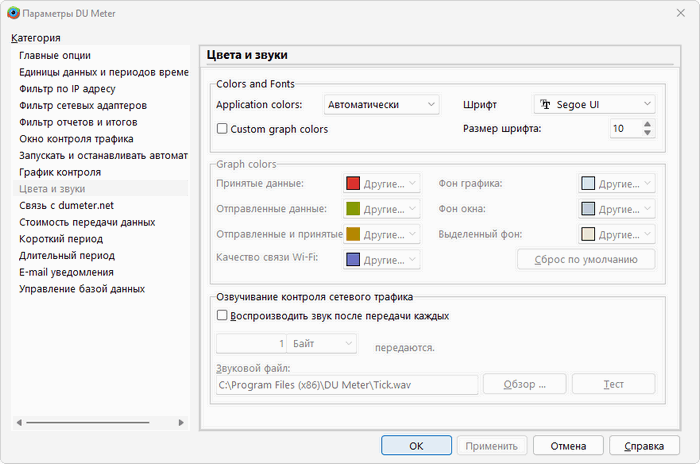Increase font size with up arrow
The height and width of the screenshot is (464, 700).
[x=647, y=124]
